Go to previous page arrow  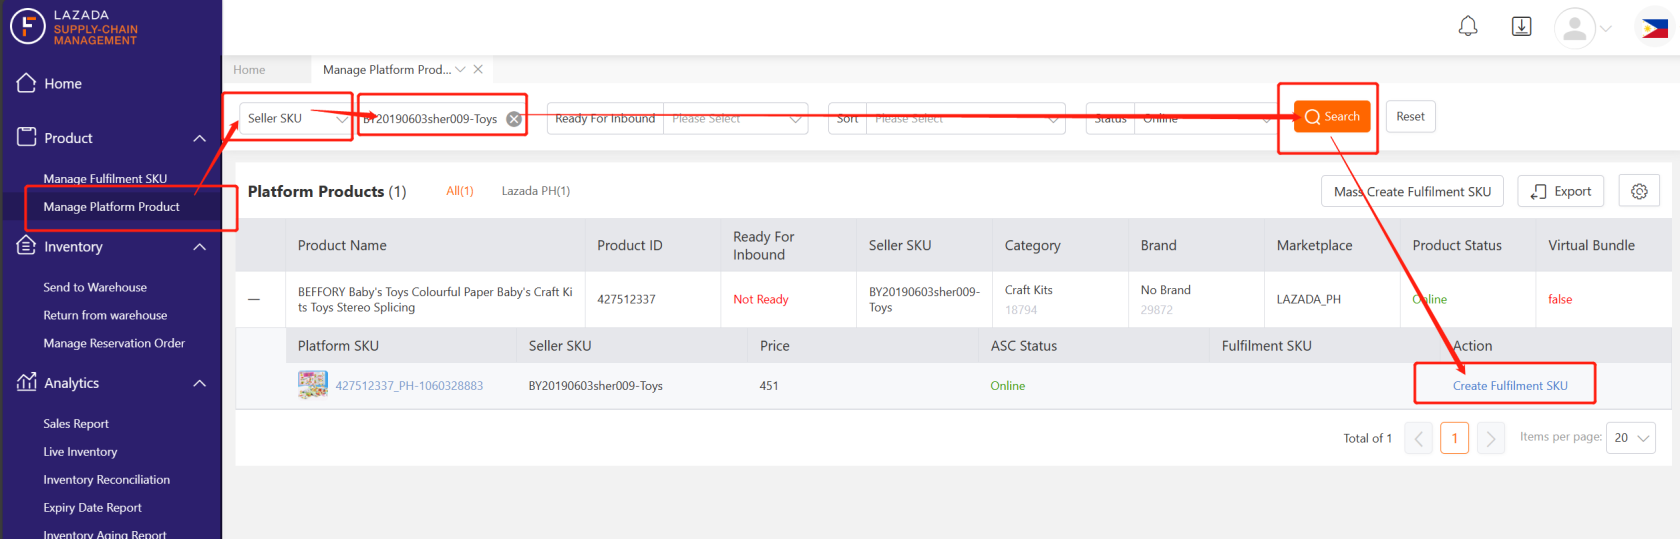1418,438
